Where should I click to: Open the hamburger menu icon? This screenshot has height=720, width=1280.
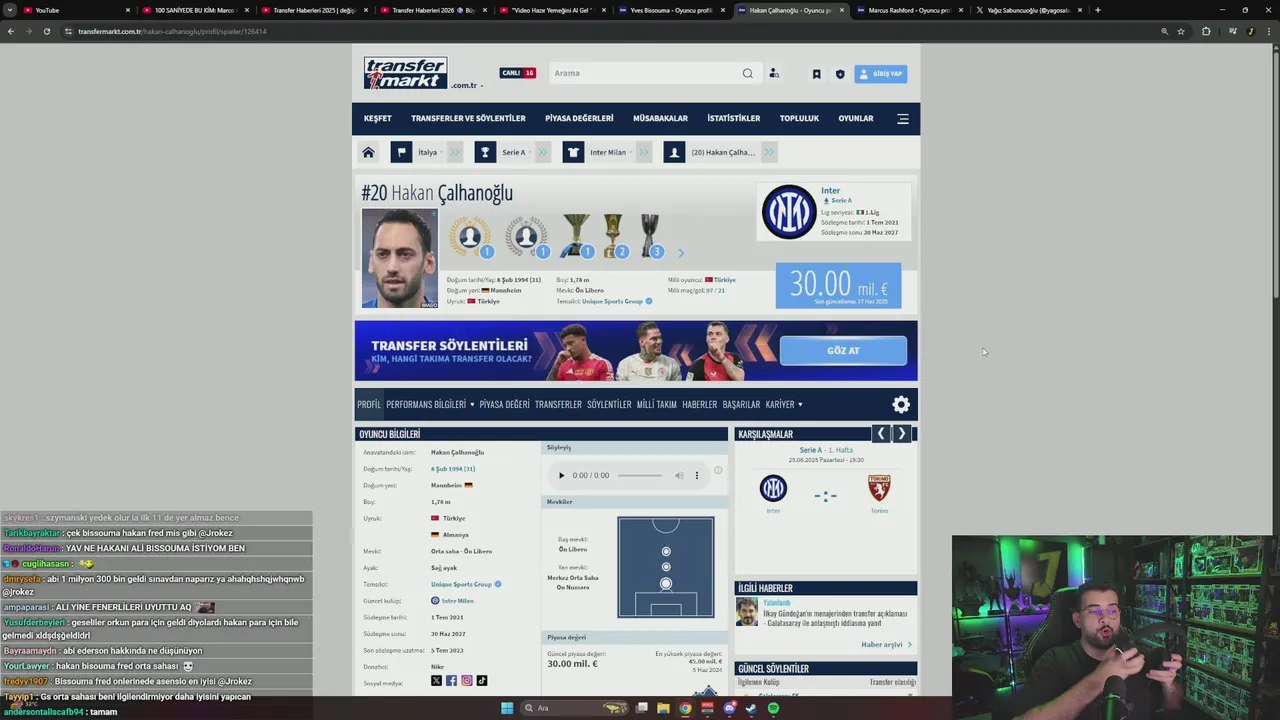(x=903, y=119)
